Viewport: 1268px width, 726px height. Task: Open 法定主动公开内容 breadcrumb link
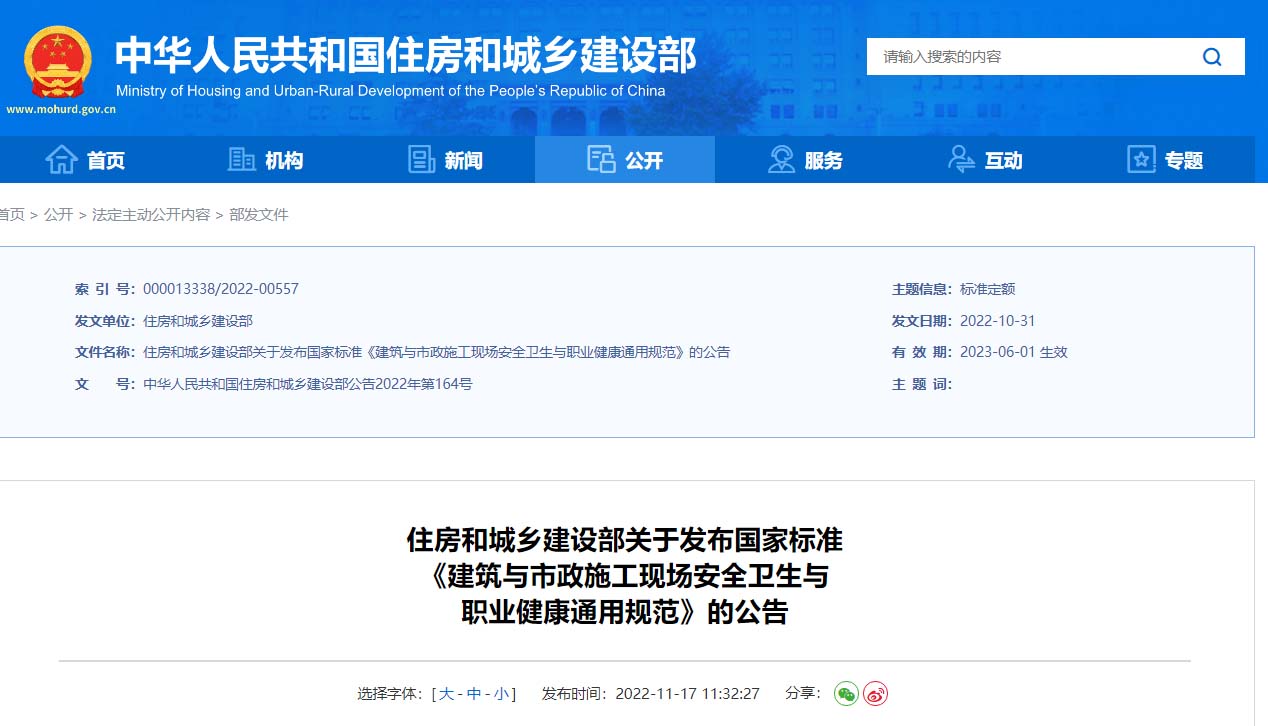tap(151, 215)
